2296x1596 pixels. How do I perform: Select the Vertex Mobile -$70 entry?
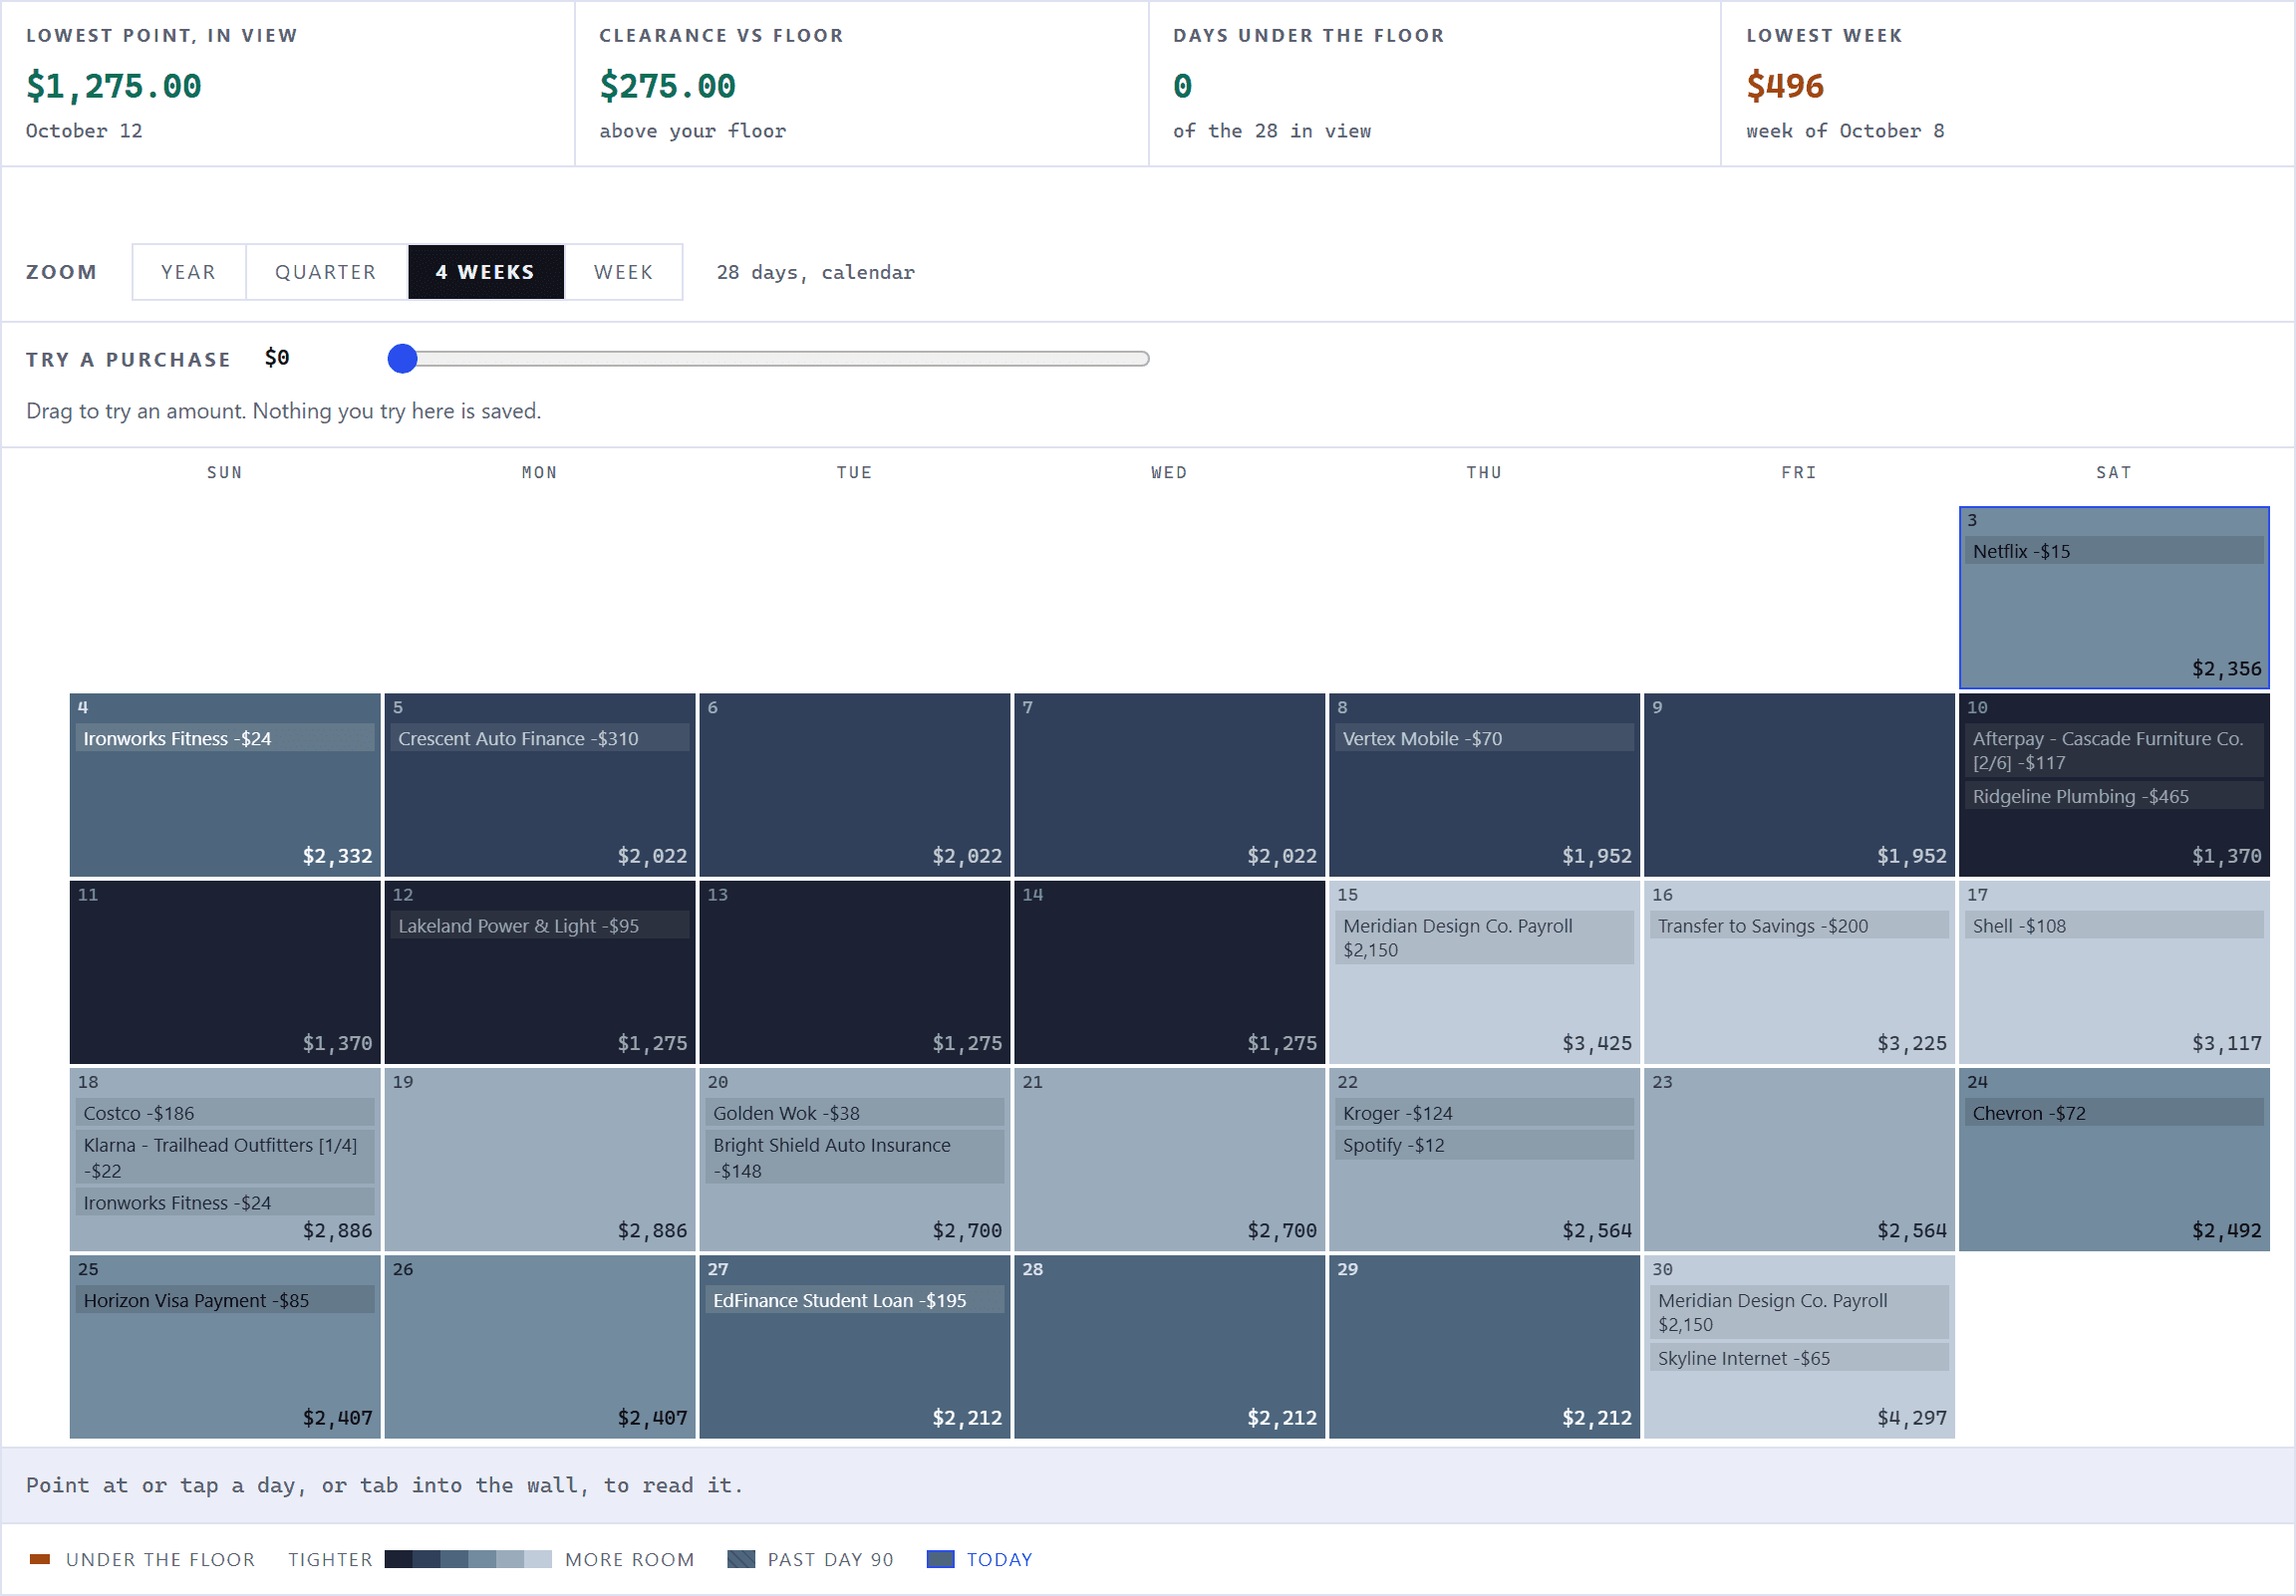1484,738
